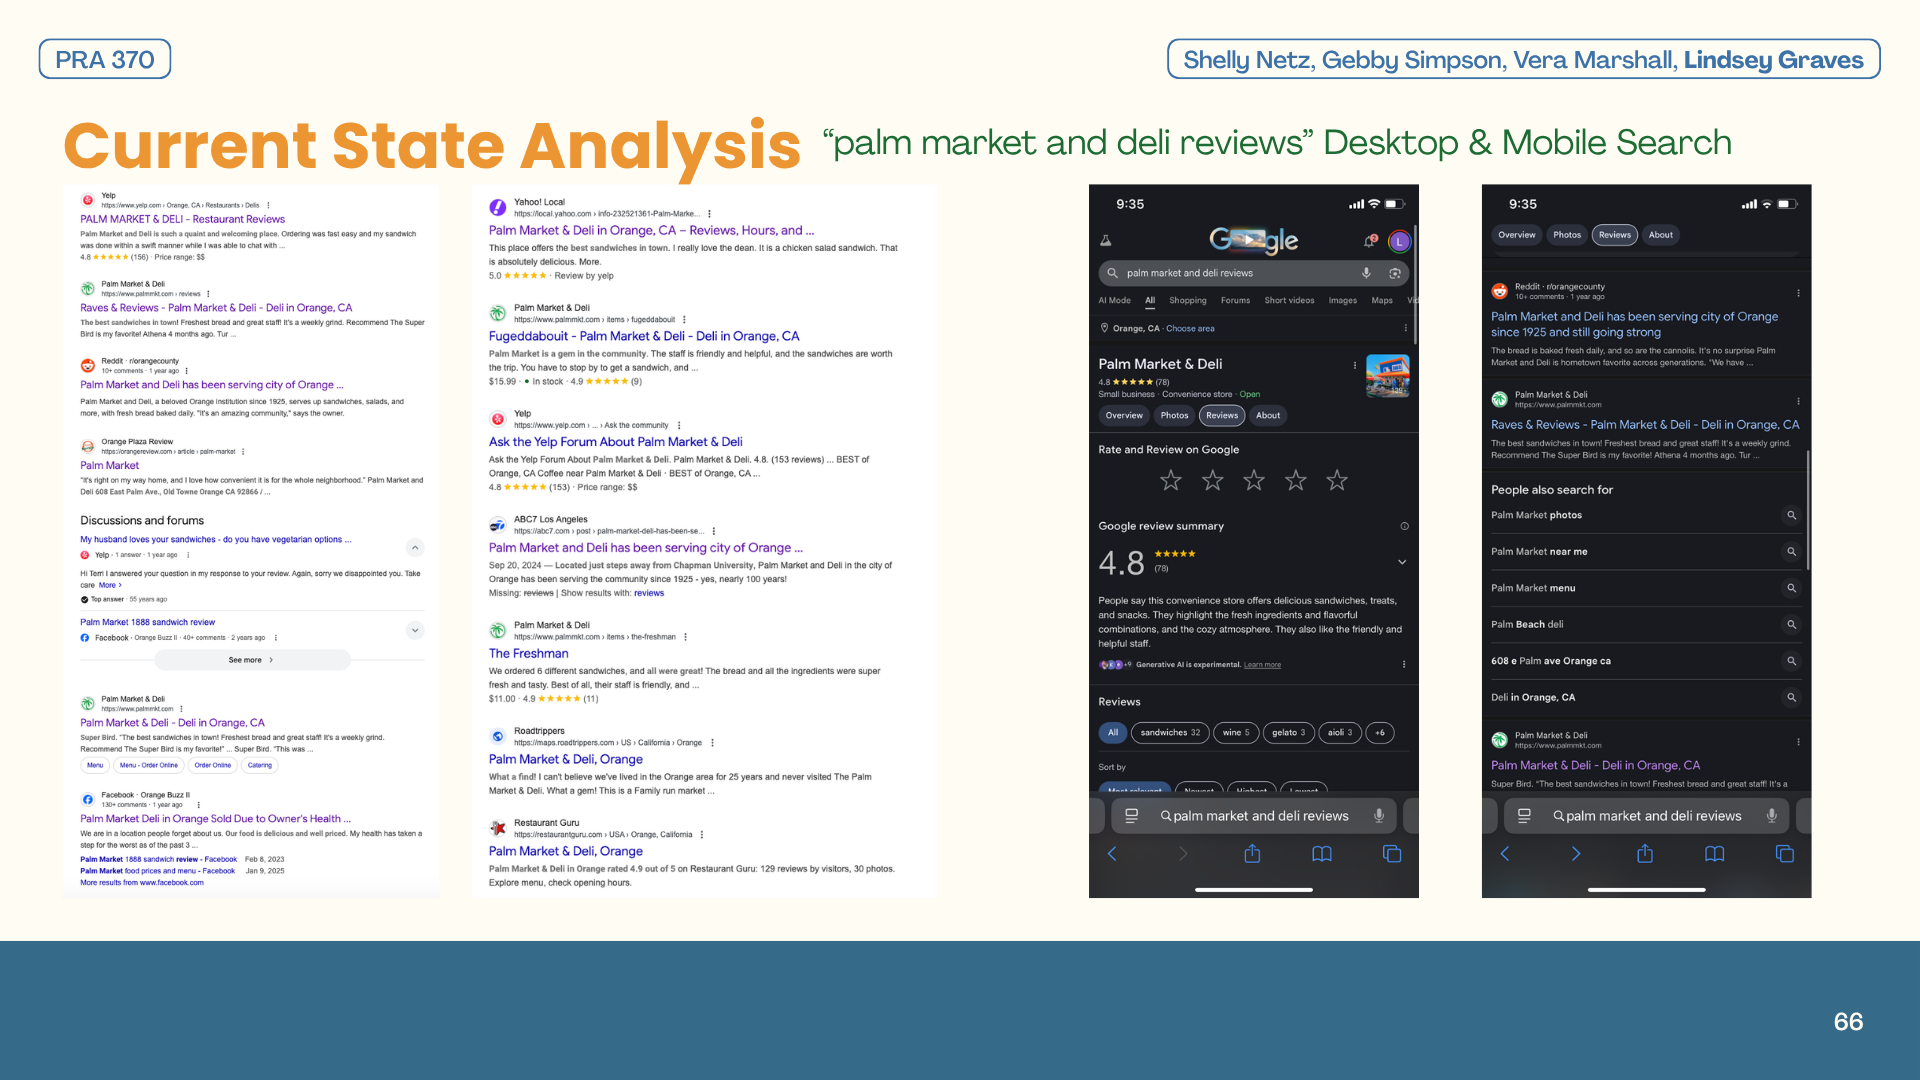The width and height of the screenshot is (1920, 1080).
Task: Tap the address bar microphone on right phone
Action: 1772,816
